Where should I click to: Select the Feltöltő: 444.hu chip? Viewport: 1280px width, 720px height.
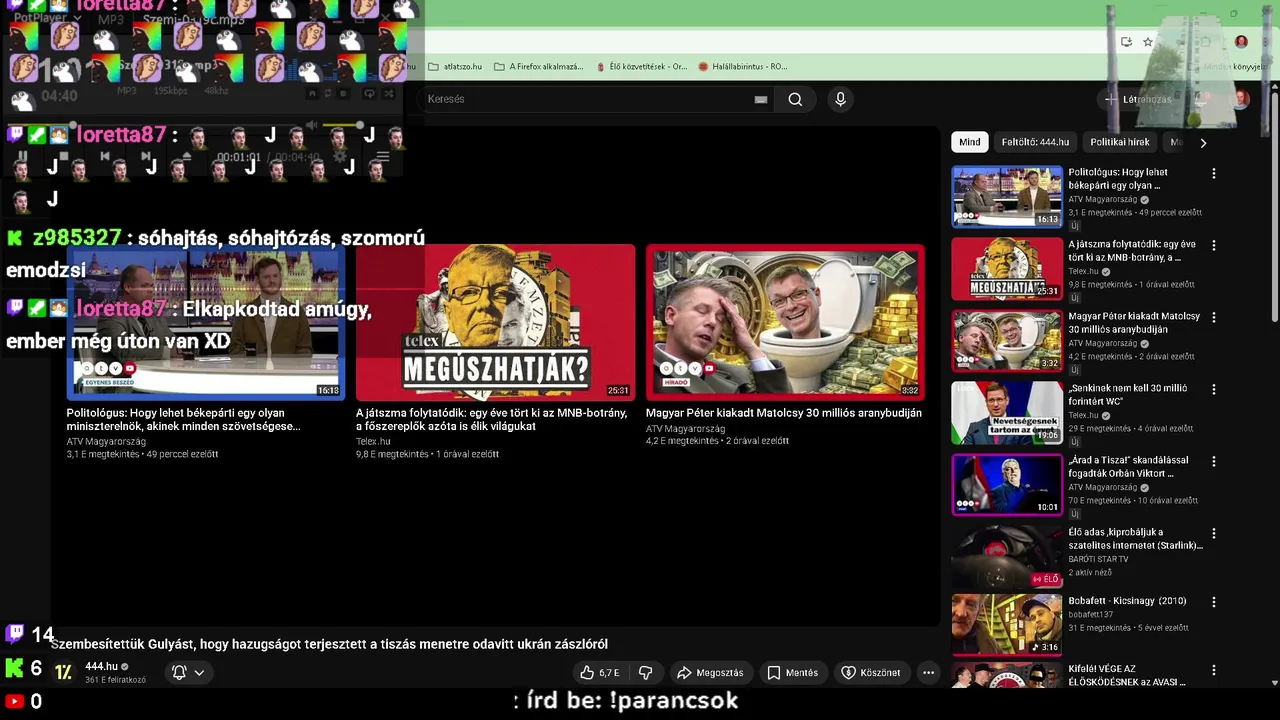(1035, 142)
